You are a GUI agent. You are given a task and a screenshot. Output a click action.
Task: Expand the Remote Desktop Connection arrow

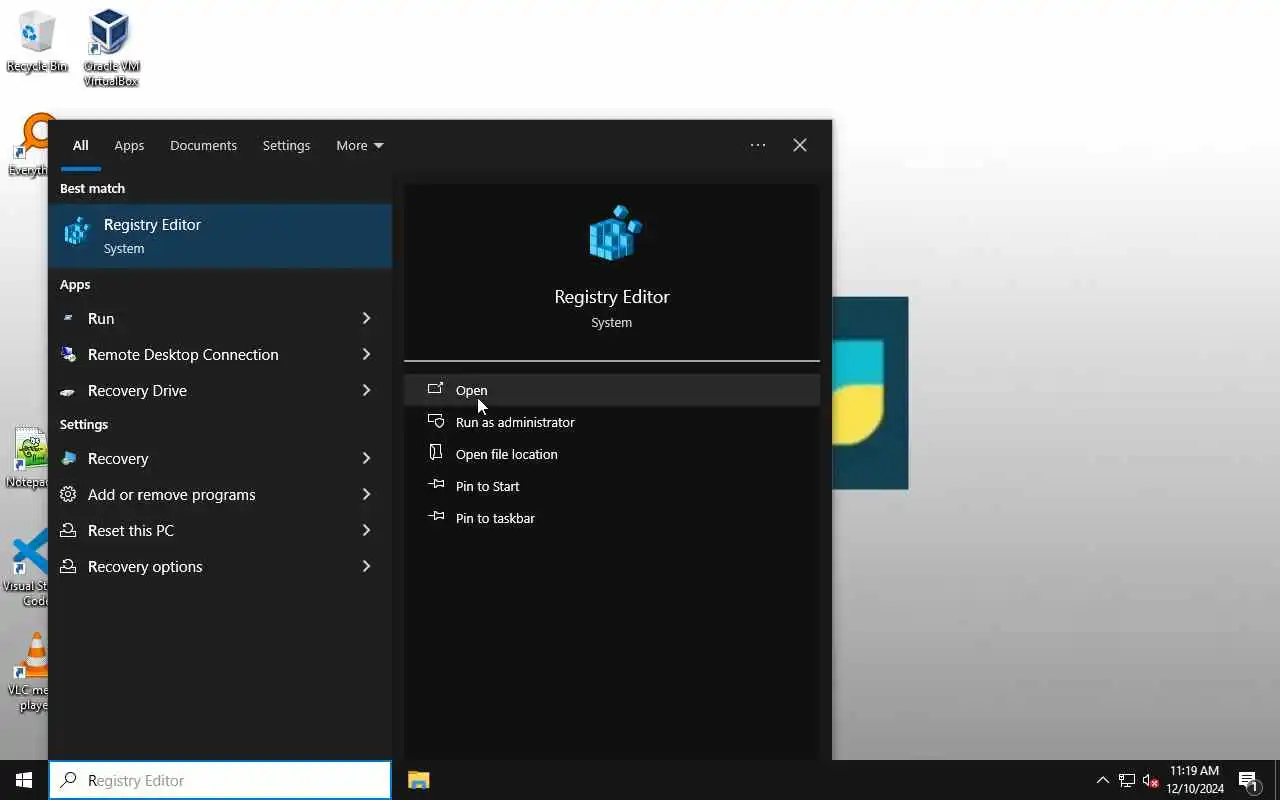[366, 354]
